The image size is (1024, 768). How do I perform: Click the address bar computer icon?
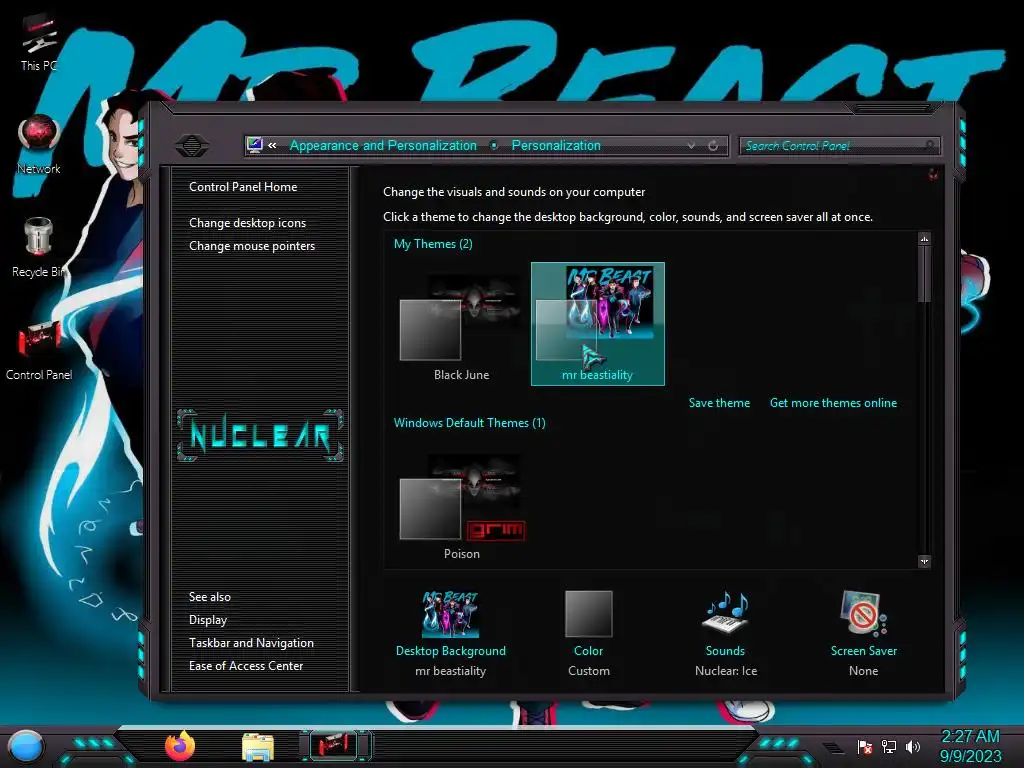tap(255, 145)
